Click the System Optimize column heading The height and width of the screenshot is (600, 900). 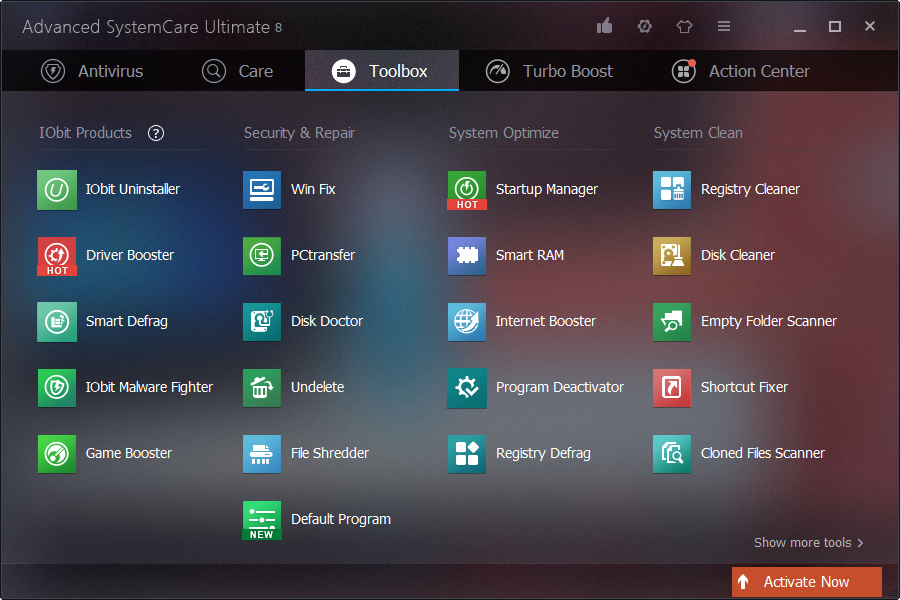click(503, 133)
